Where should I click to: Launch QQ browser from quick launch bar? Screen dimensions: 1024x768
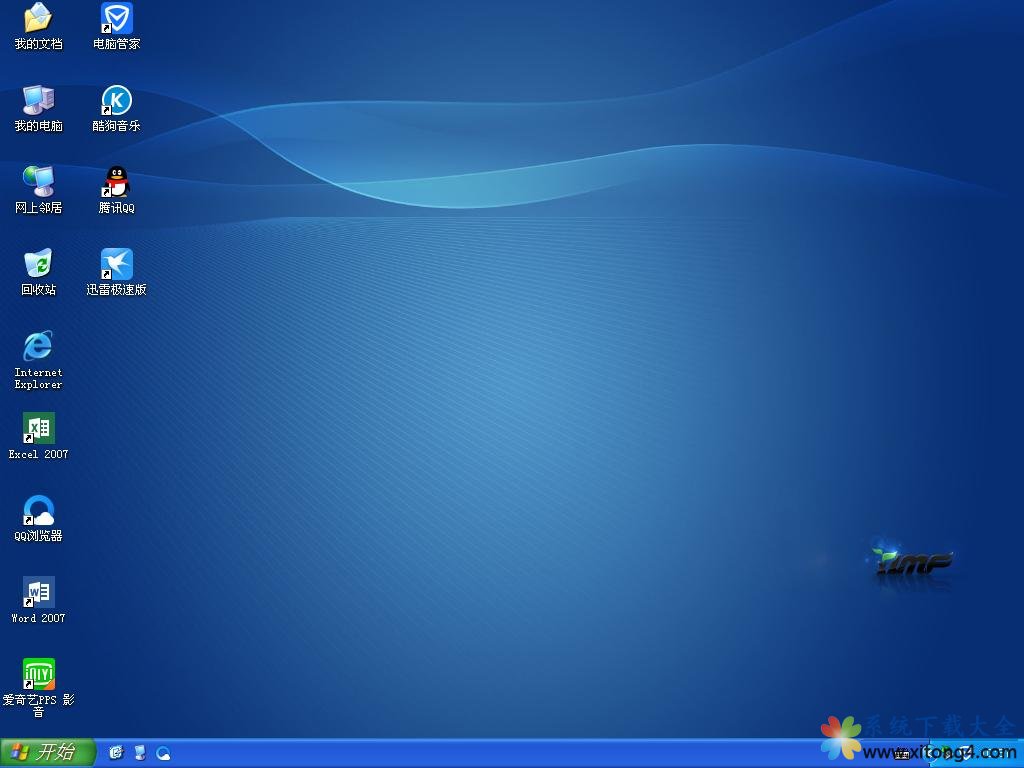[x=163, y=753]
